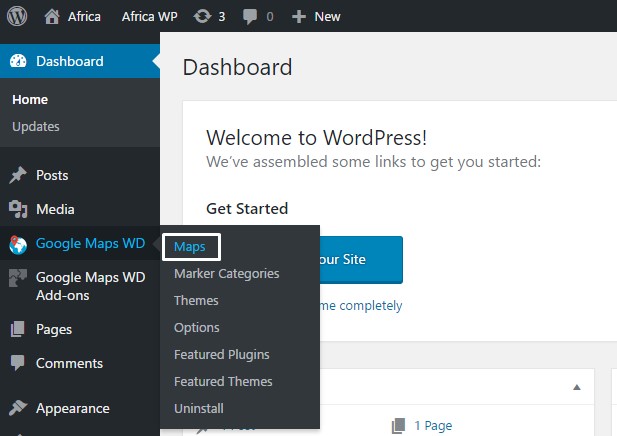Collapse the dashboard widget using the arrow
Image resolution: width=617 pixels, height=436 pixels.
pos(577,387)
